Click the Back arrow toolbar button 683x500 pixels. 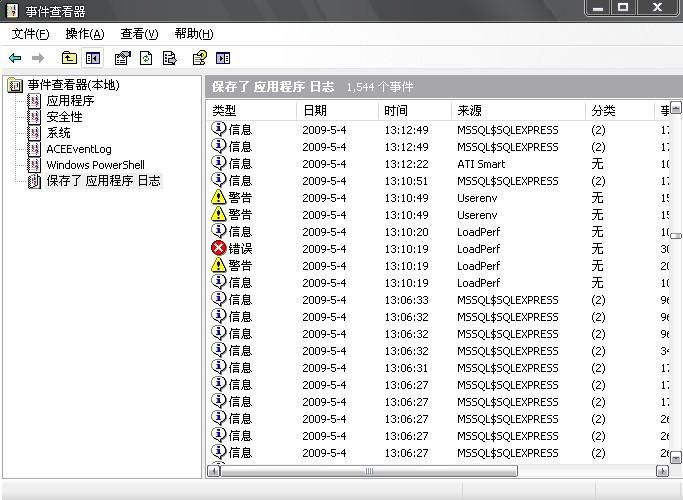15,58
